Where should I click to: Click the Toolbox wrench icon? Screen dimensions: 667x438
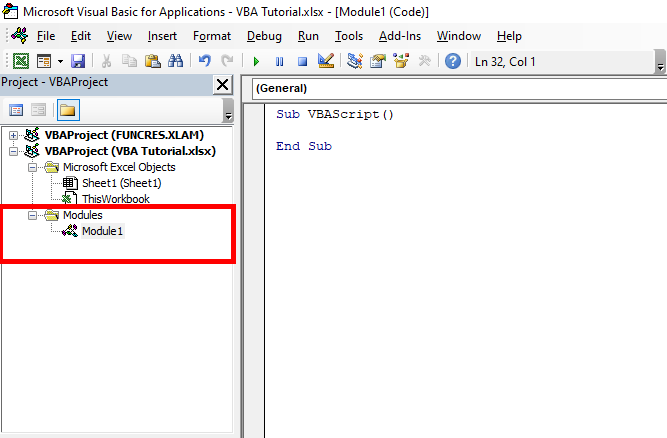click(424, 61)
